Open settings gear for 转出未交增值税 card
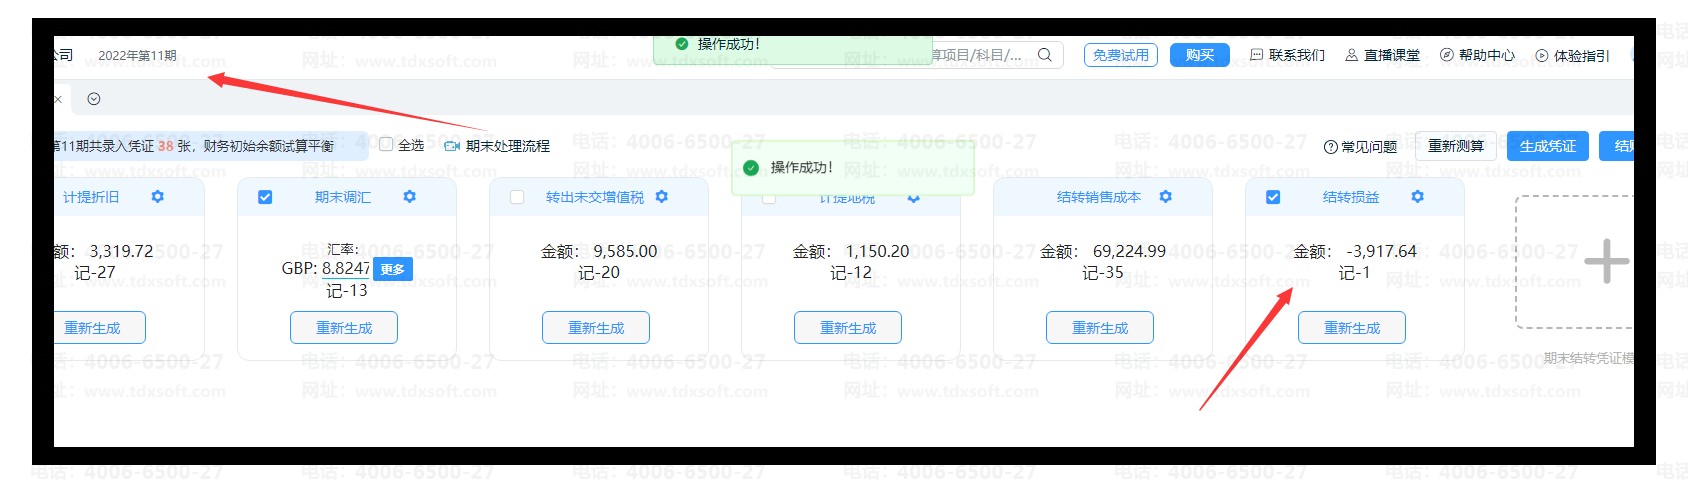 pyautogui.click(x=661, y=197)
